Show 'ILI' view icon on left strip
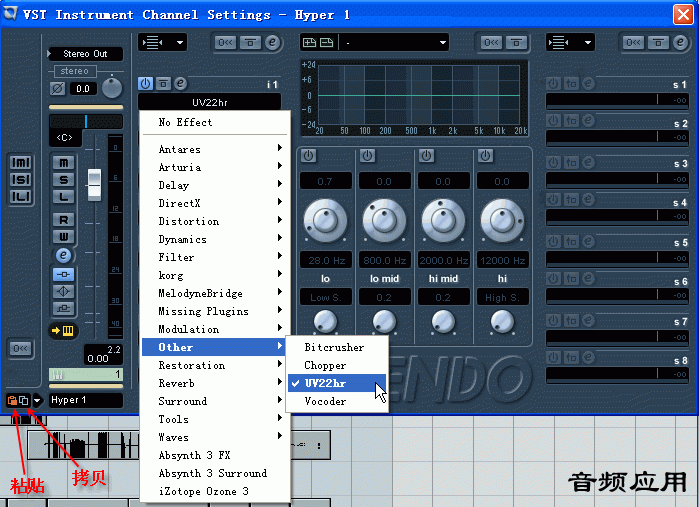This screenshot has width=699, height=507. pyautogui.click(x=21, y=197)
